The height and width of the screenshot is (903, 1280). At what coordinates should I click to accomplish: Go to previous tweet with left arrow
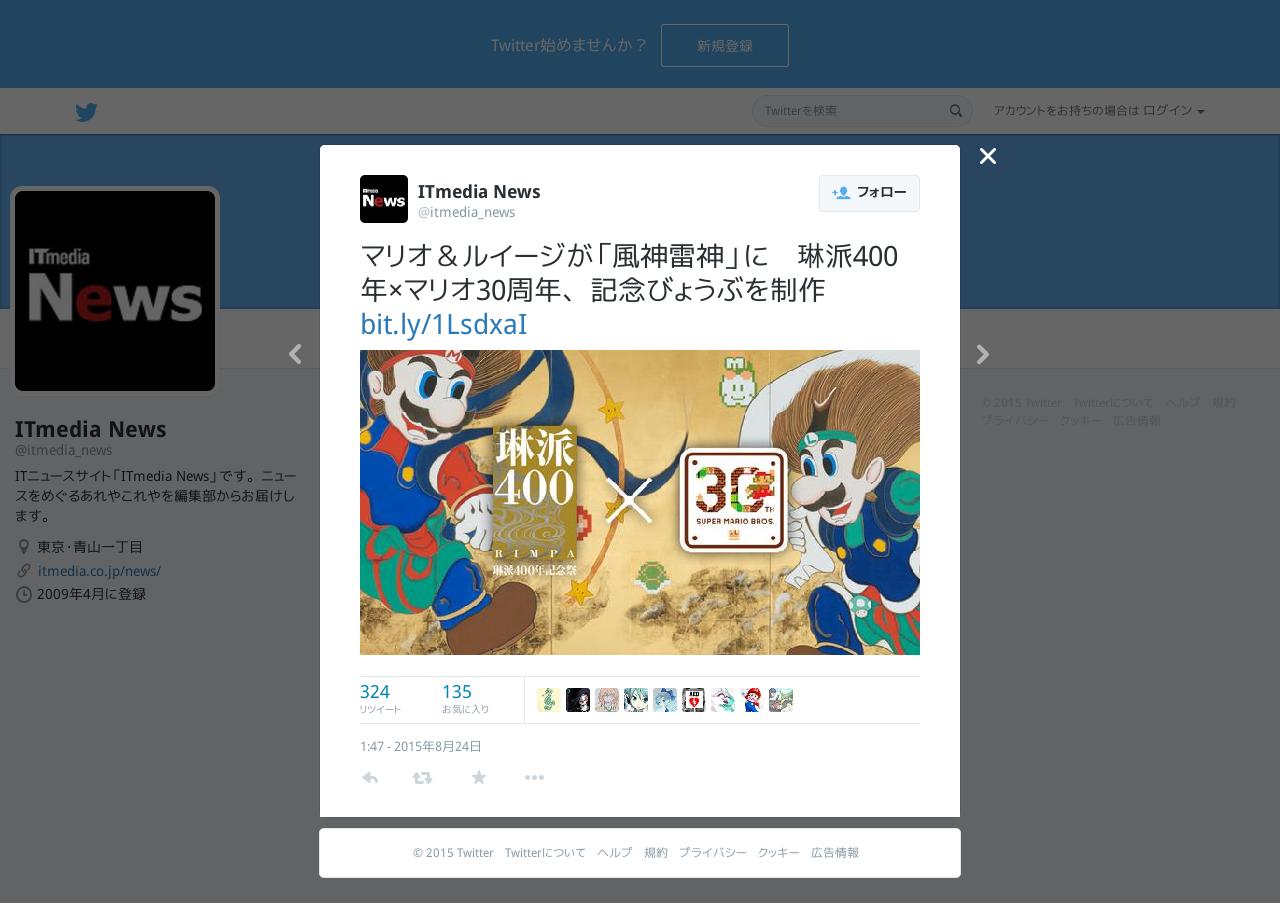point(295,354)
